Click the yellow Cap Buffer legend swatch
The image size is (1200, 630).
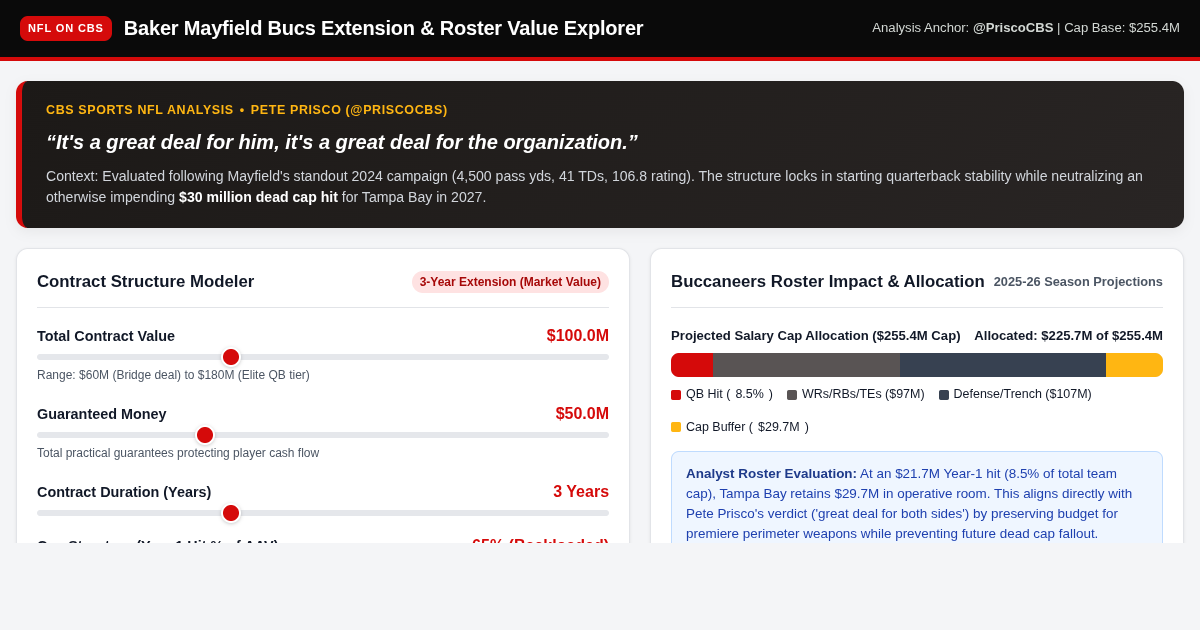676,427
